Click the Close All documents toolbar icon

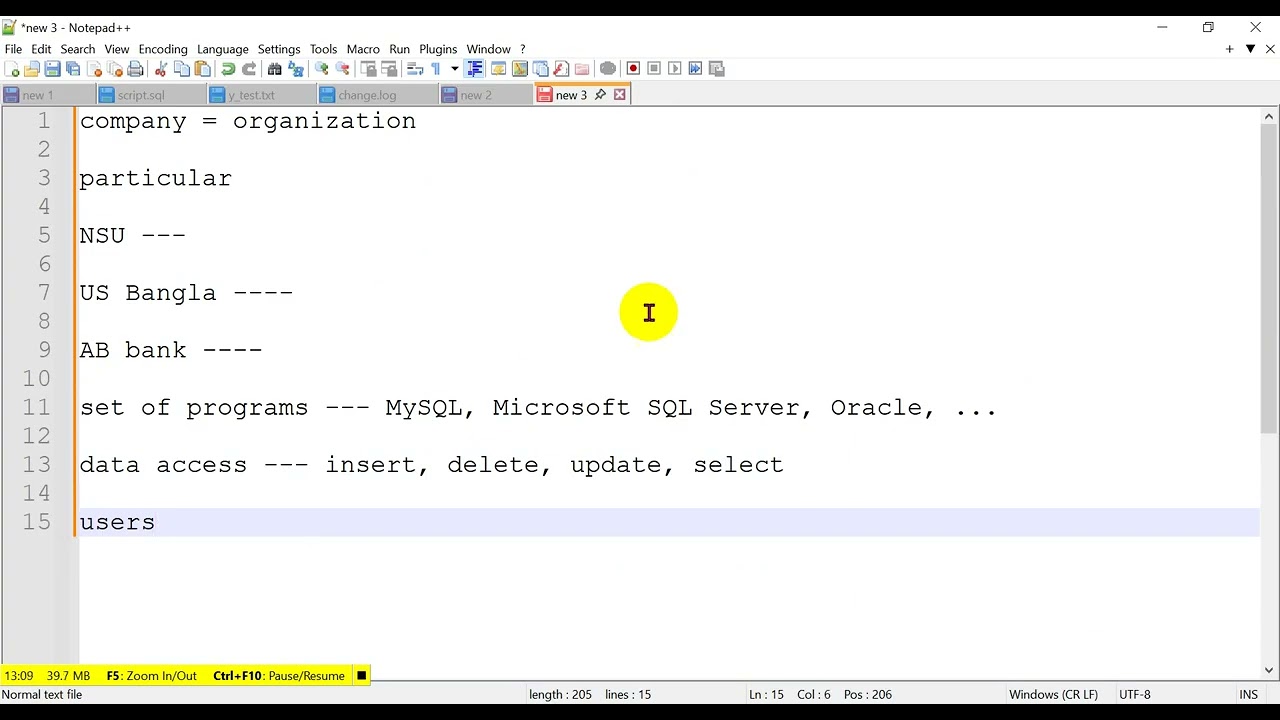tap(115, 69)
